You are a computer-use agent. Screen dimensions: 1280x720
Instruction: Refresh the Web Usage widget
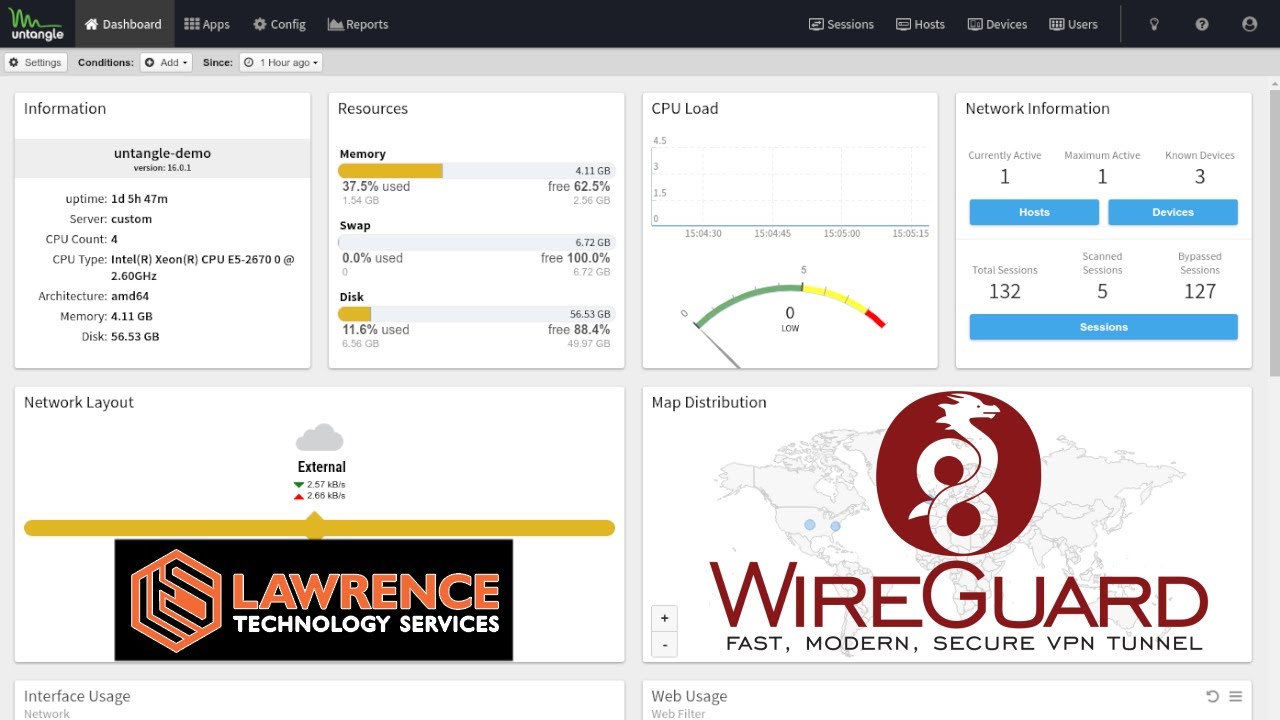pos(1212,696)
